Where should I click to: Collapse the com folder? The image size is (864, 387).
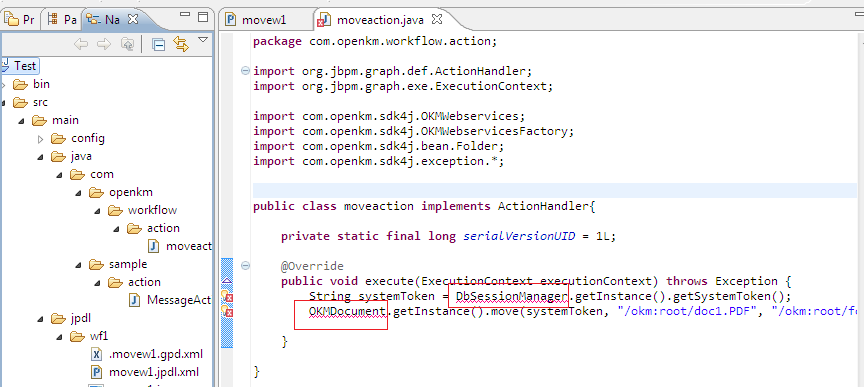click(x=60, y=175)
